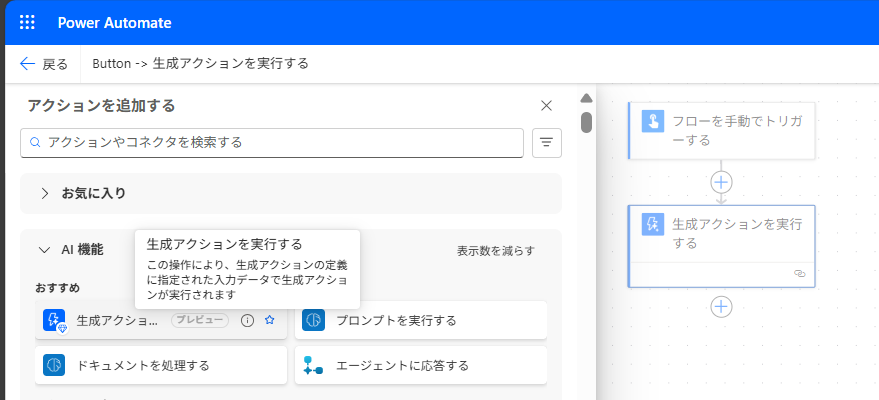879x400 pixels.
Task: Click plus button between trigger and action
Action: pos(721,182)
